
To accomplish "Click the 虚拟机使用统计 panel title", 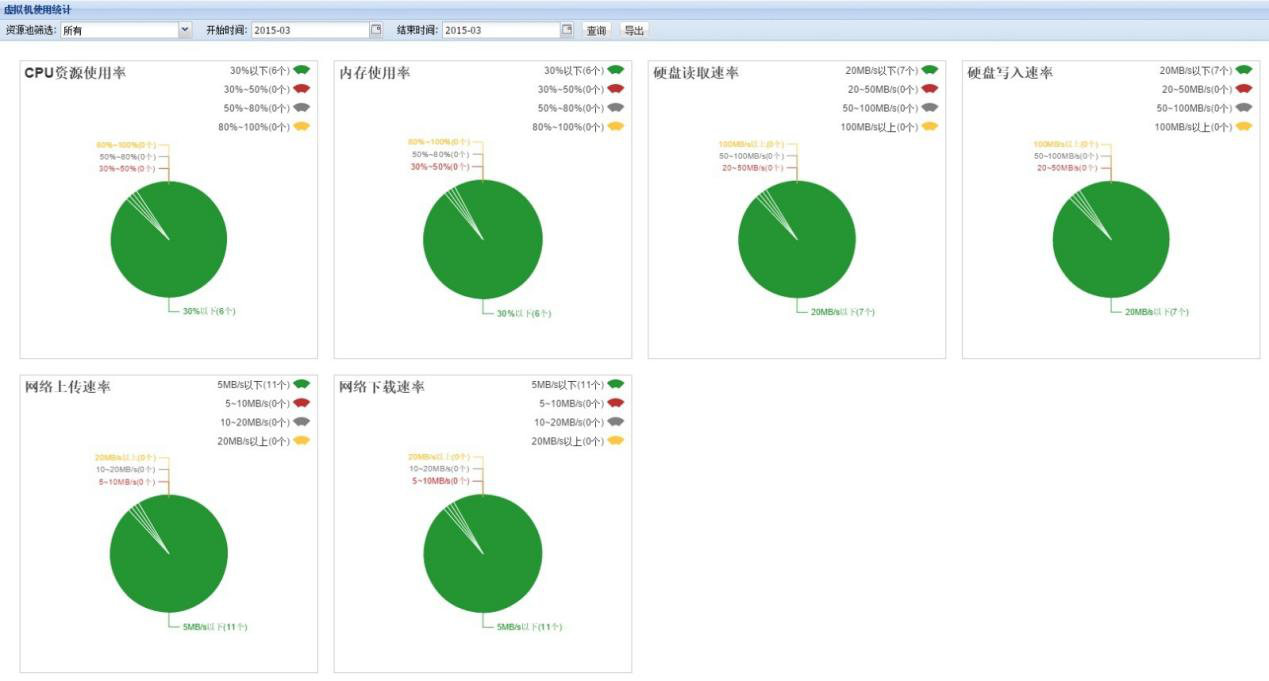I will [37, 10].
